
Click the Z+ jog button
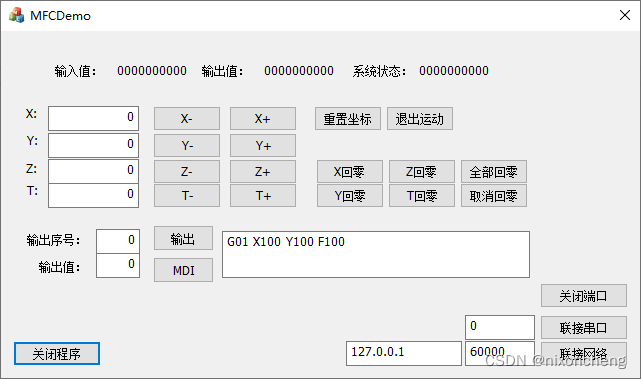(263, 171)
